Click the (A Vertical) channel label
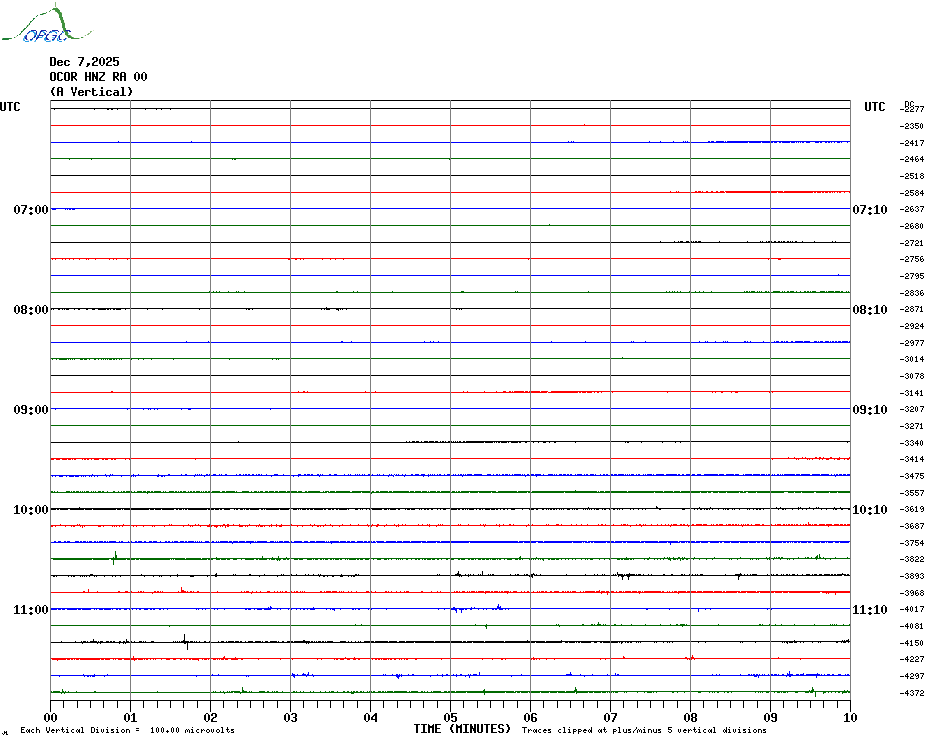 point(91,92)
